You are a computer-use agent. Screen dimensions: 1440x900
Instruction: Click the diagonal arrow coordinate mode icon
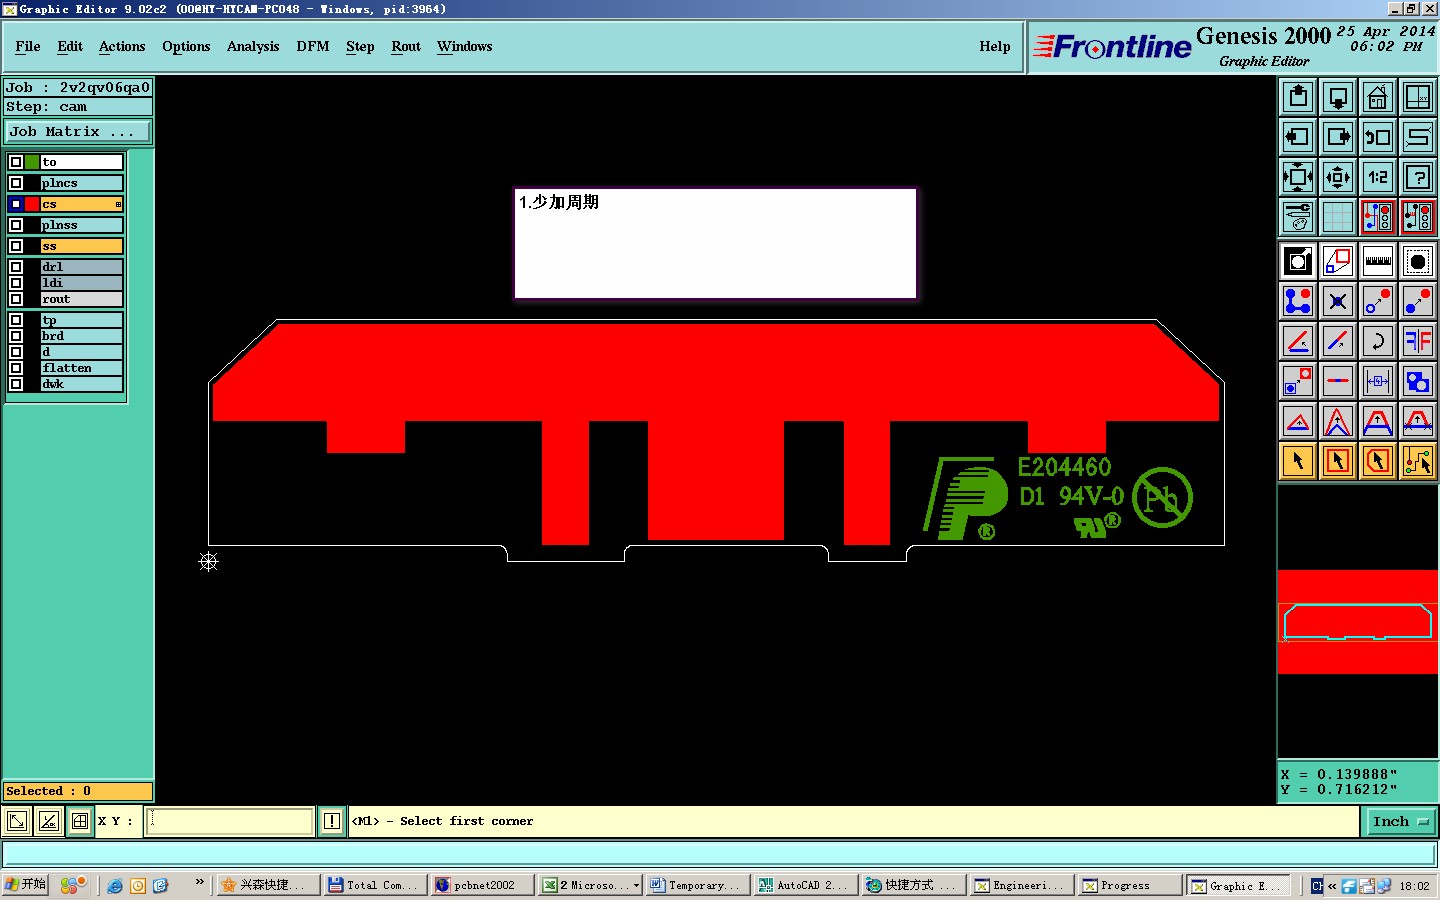click(17, 822)
